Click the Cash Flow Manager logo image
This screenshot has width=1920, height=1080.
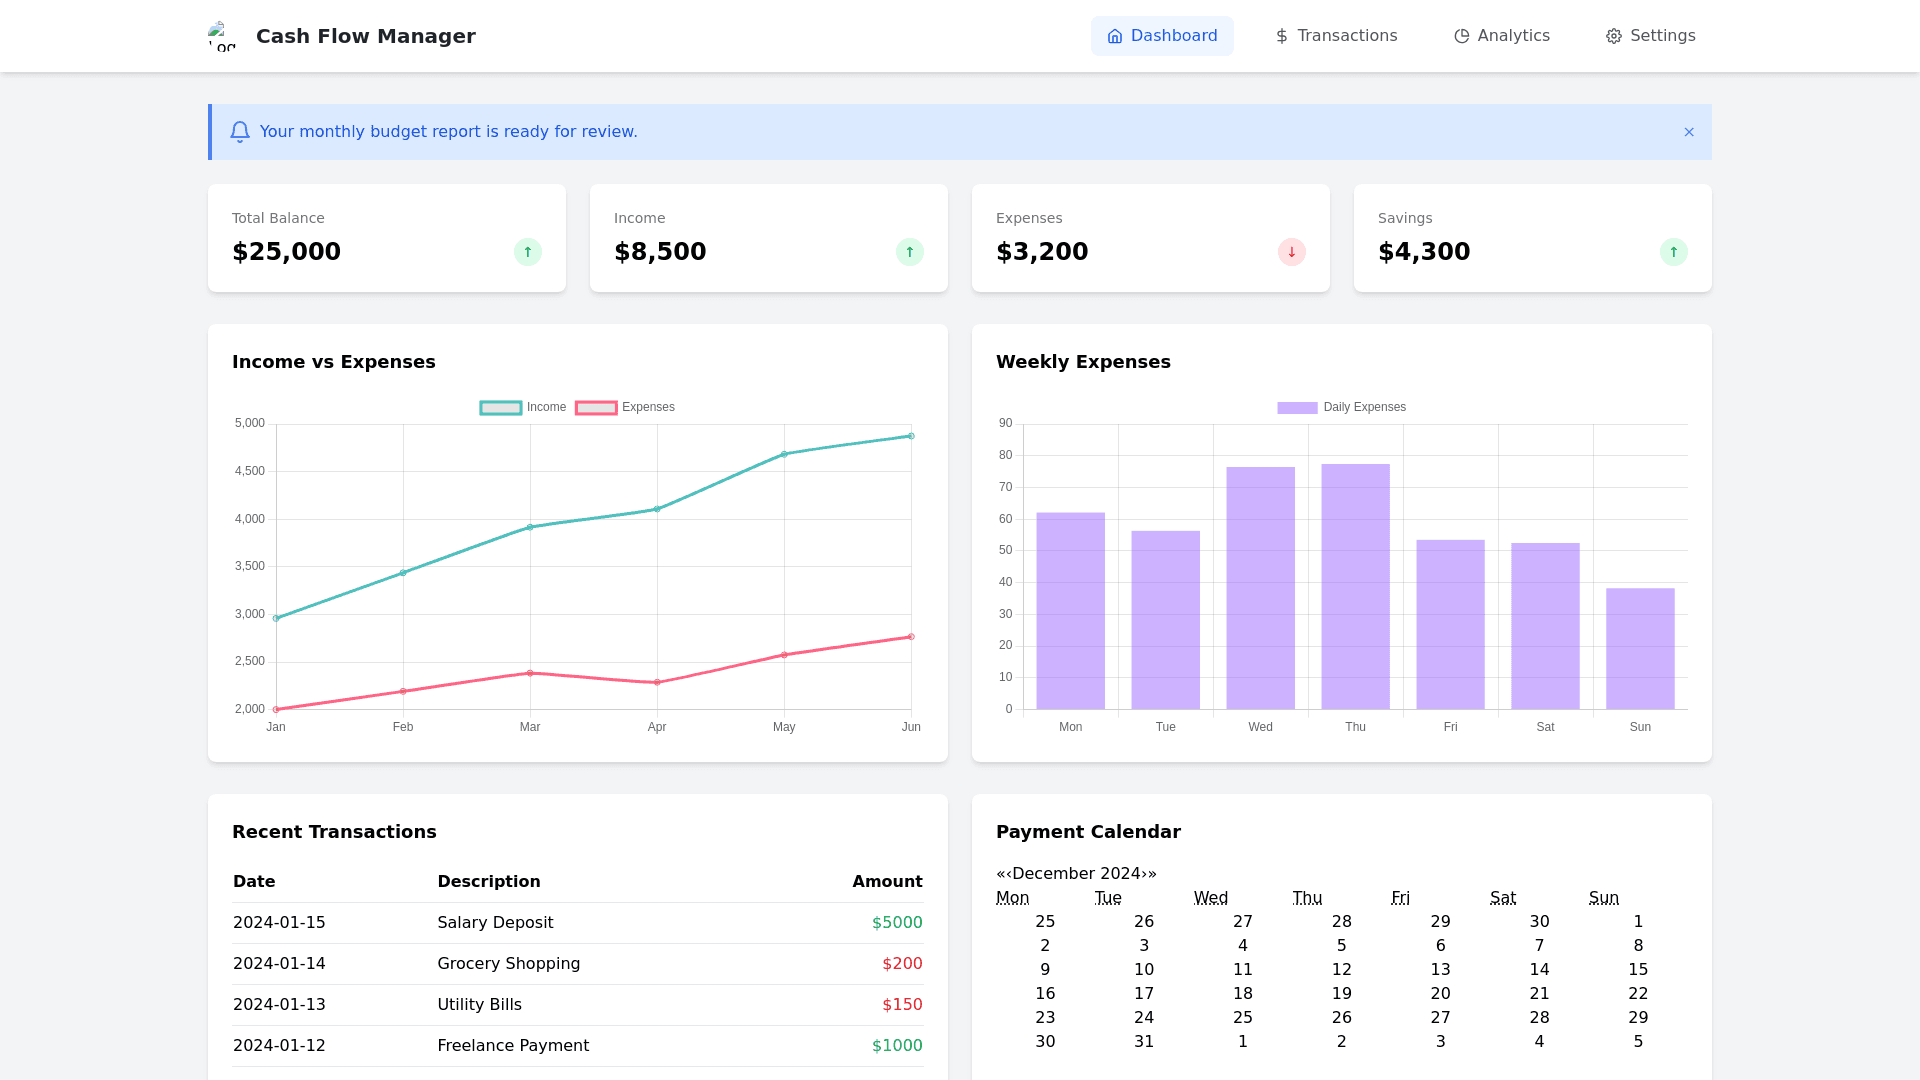pos(222,36)
